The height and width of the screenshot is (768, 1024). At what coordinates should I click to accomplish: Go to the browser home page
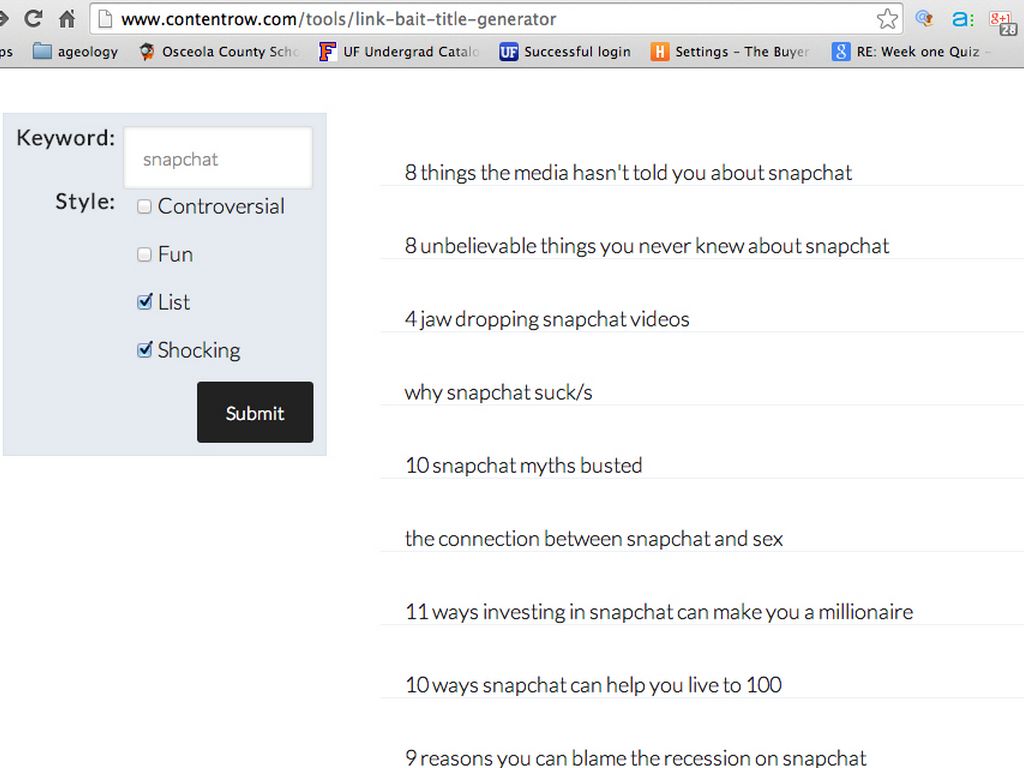(x=67, y=19)
